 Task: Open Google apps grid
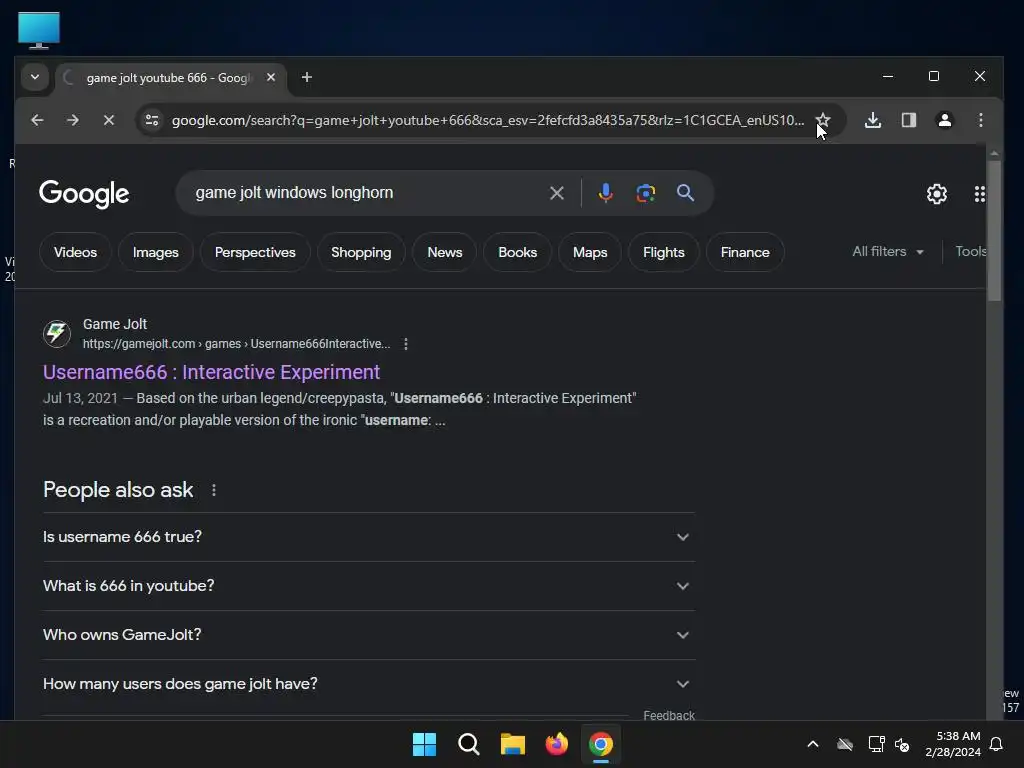click(979, 194)
